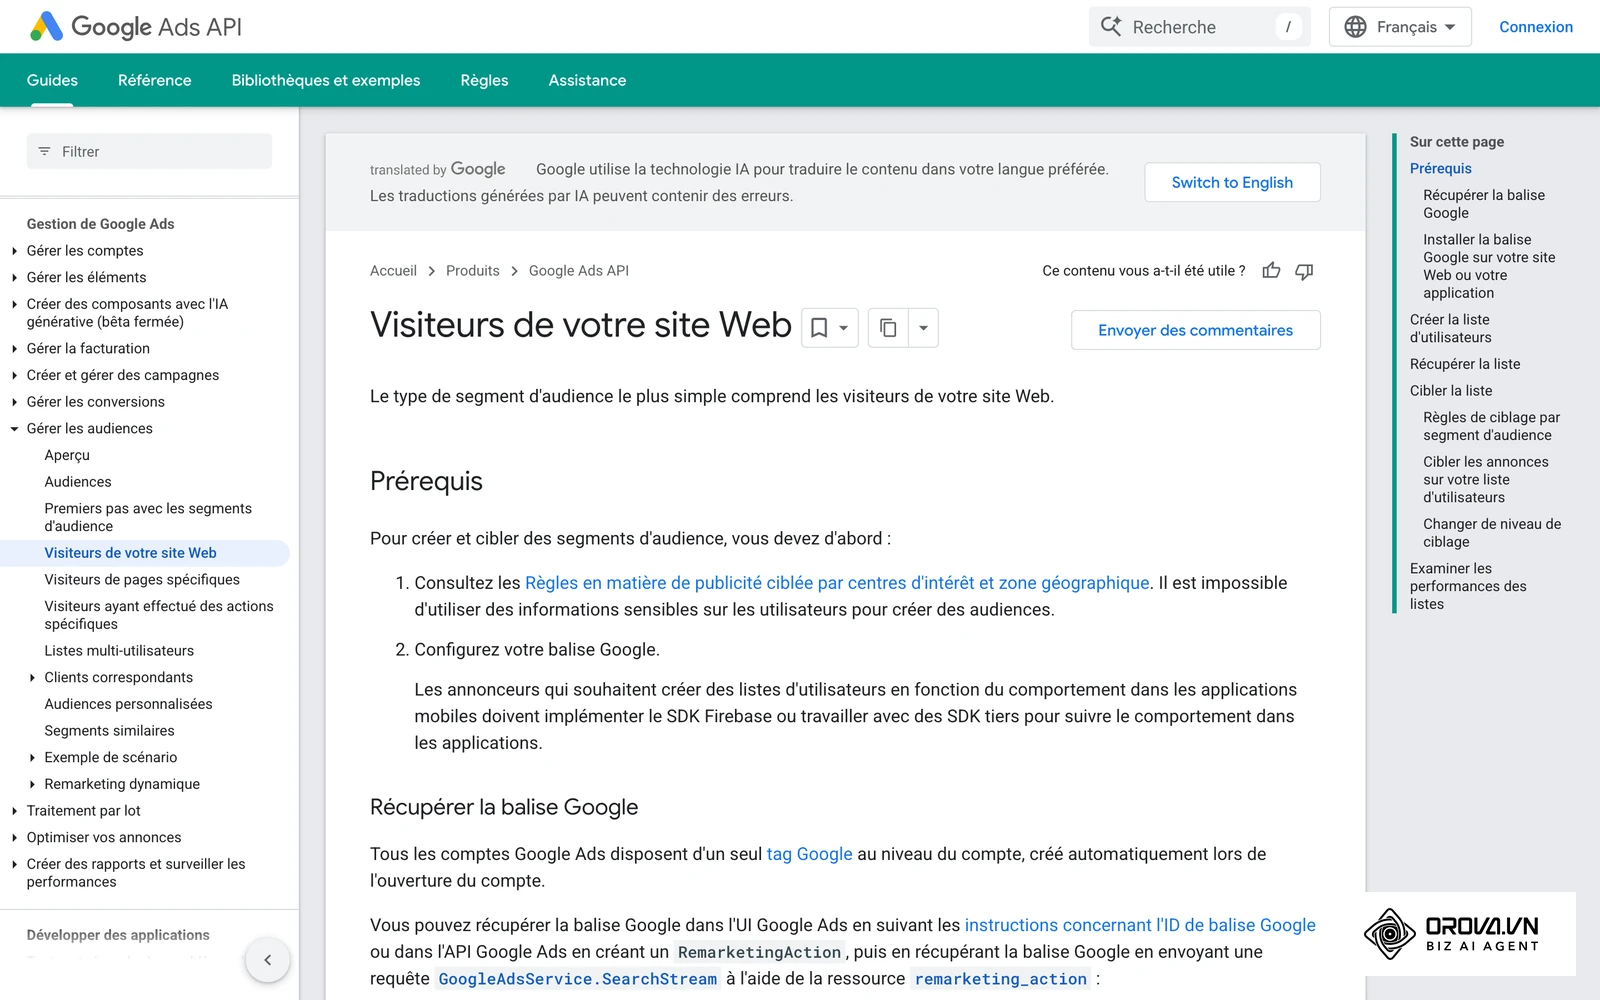This screenshot has height=1000, width=1600.
Task: Jump to Examiner les performances des listes
Action: coord(1468,586)
